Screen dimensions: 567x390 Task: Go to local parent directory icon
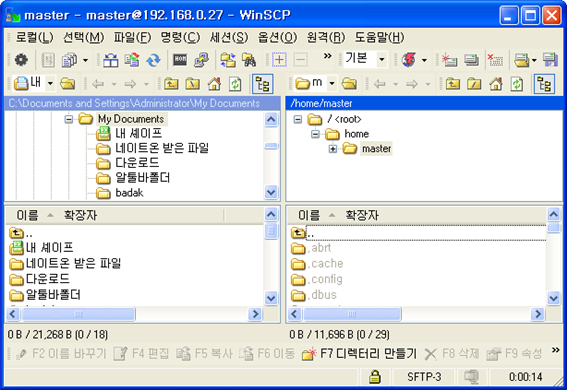point(171,84)
